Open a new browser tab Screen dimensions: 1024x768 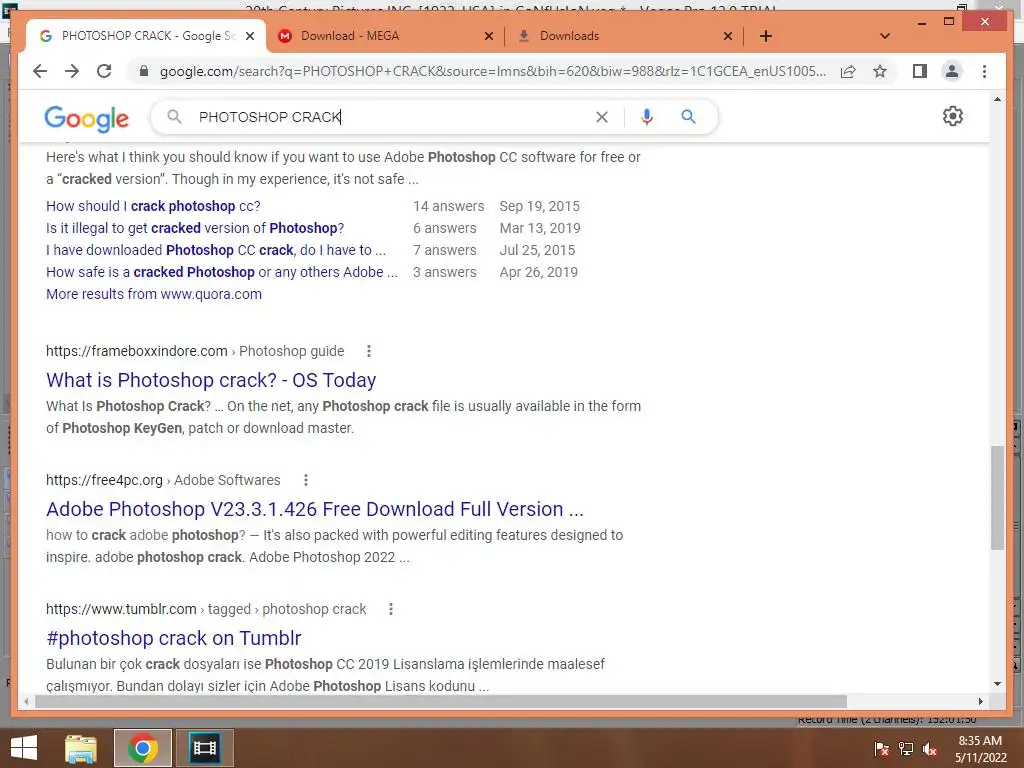tap(766, 36)
